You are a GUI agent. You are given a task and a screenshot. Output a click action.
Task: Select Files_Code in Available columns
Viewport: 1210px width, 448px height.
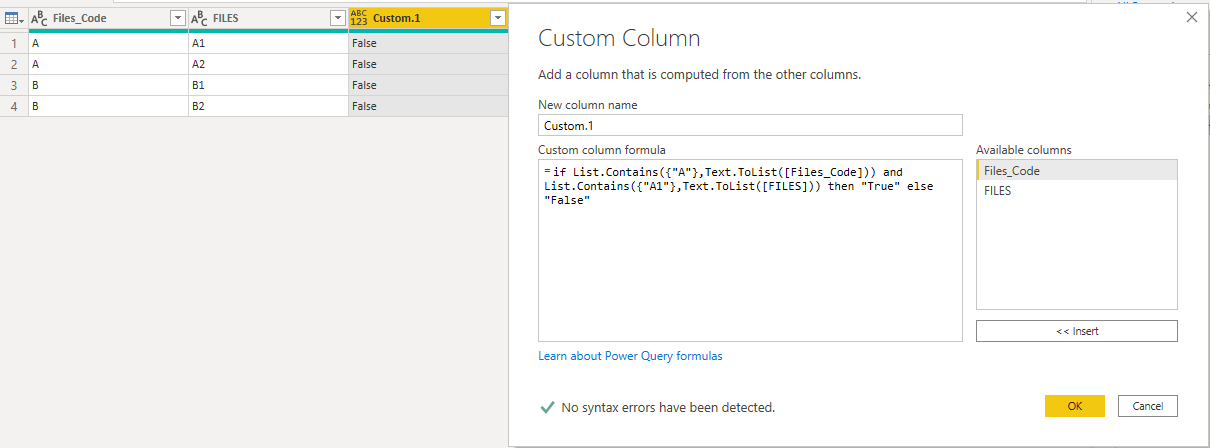[x=1076, y=170]
